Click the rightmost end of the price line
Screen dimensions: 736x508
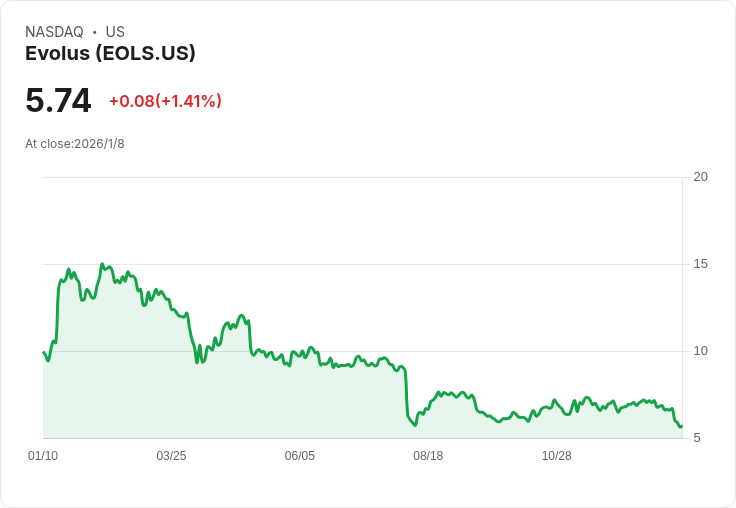click(681, 426)
